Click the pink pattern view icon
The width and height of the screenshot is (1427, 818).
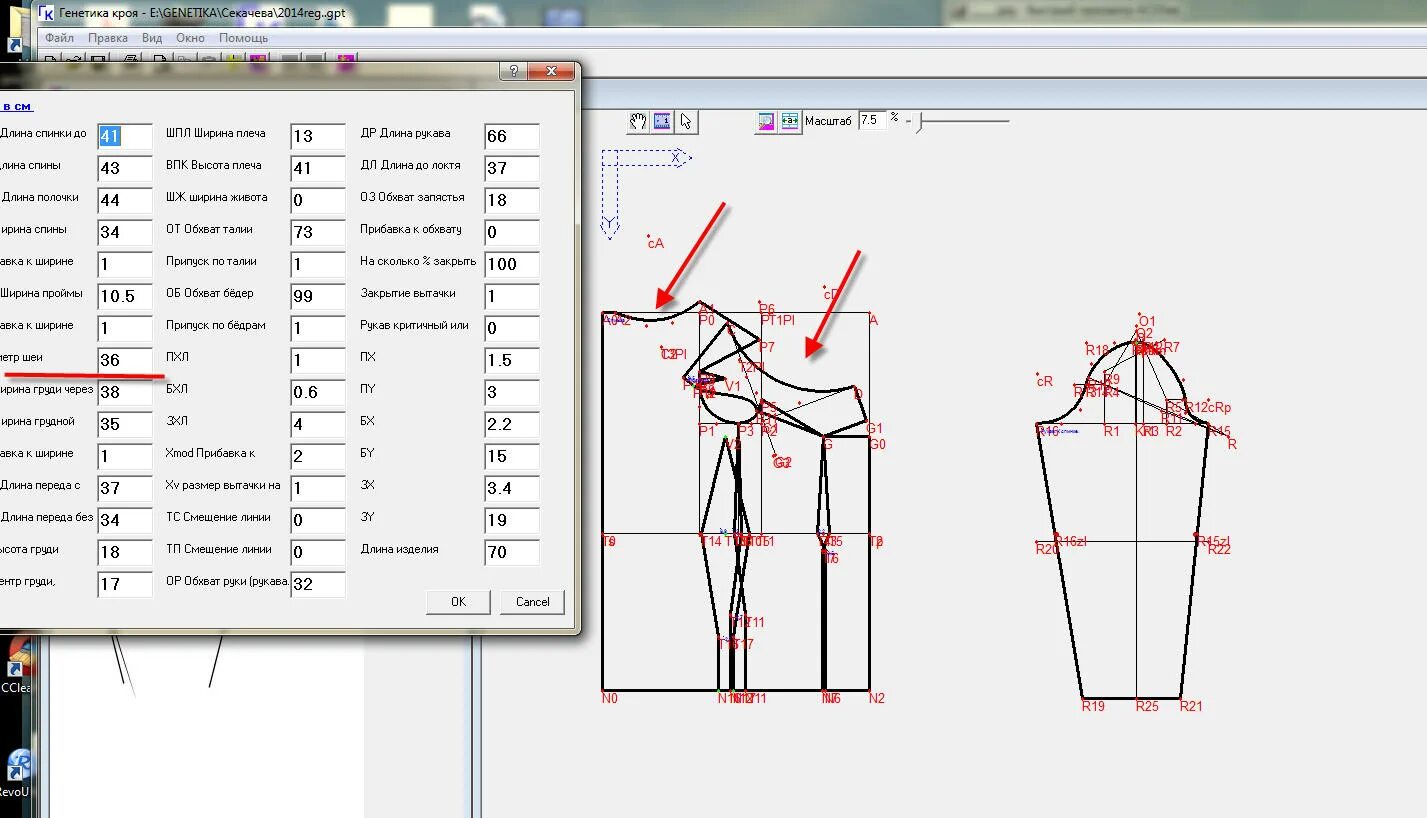pyautogui.click(x=766, y=121)
